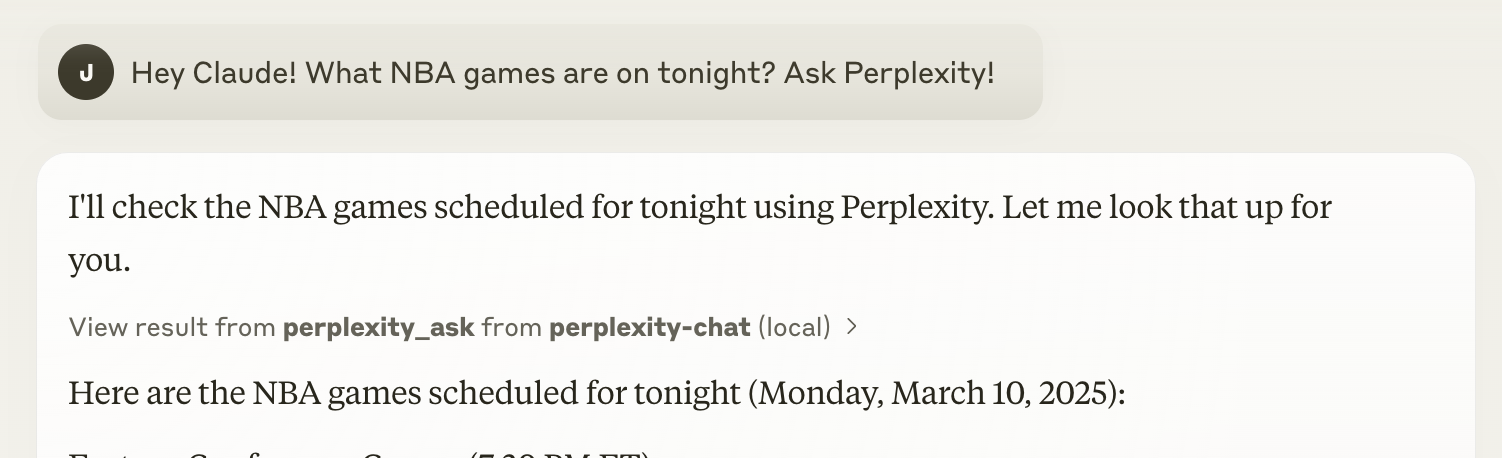Click the word "you." on the reply's second line
Image resolution: width=1502 pixels, height=458 pixels.
99,261
